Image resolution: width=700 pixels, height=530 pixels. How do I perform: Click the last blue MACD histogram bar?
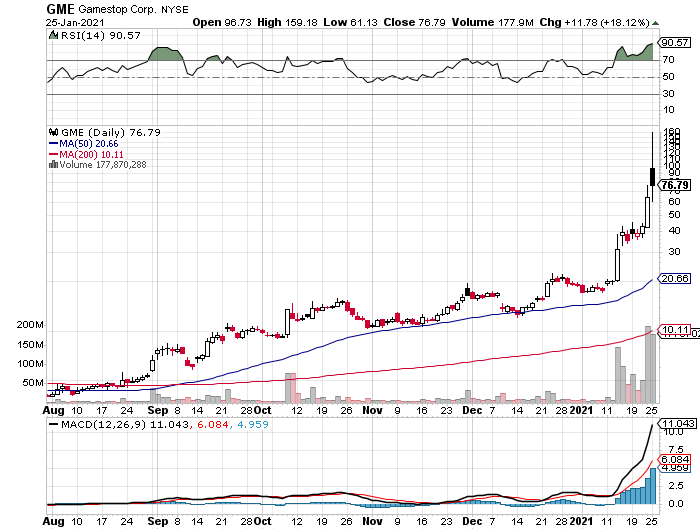pos(653,486)
